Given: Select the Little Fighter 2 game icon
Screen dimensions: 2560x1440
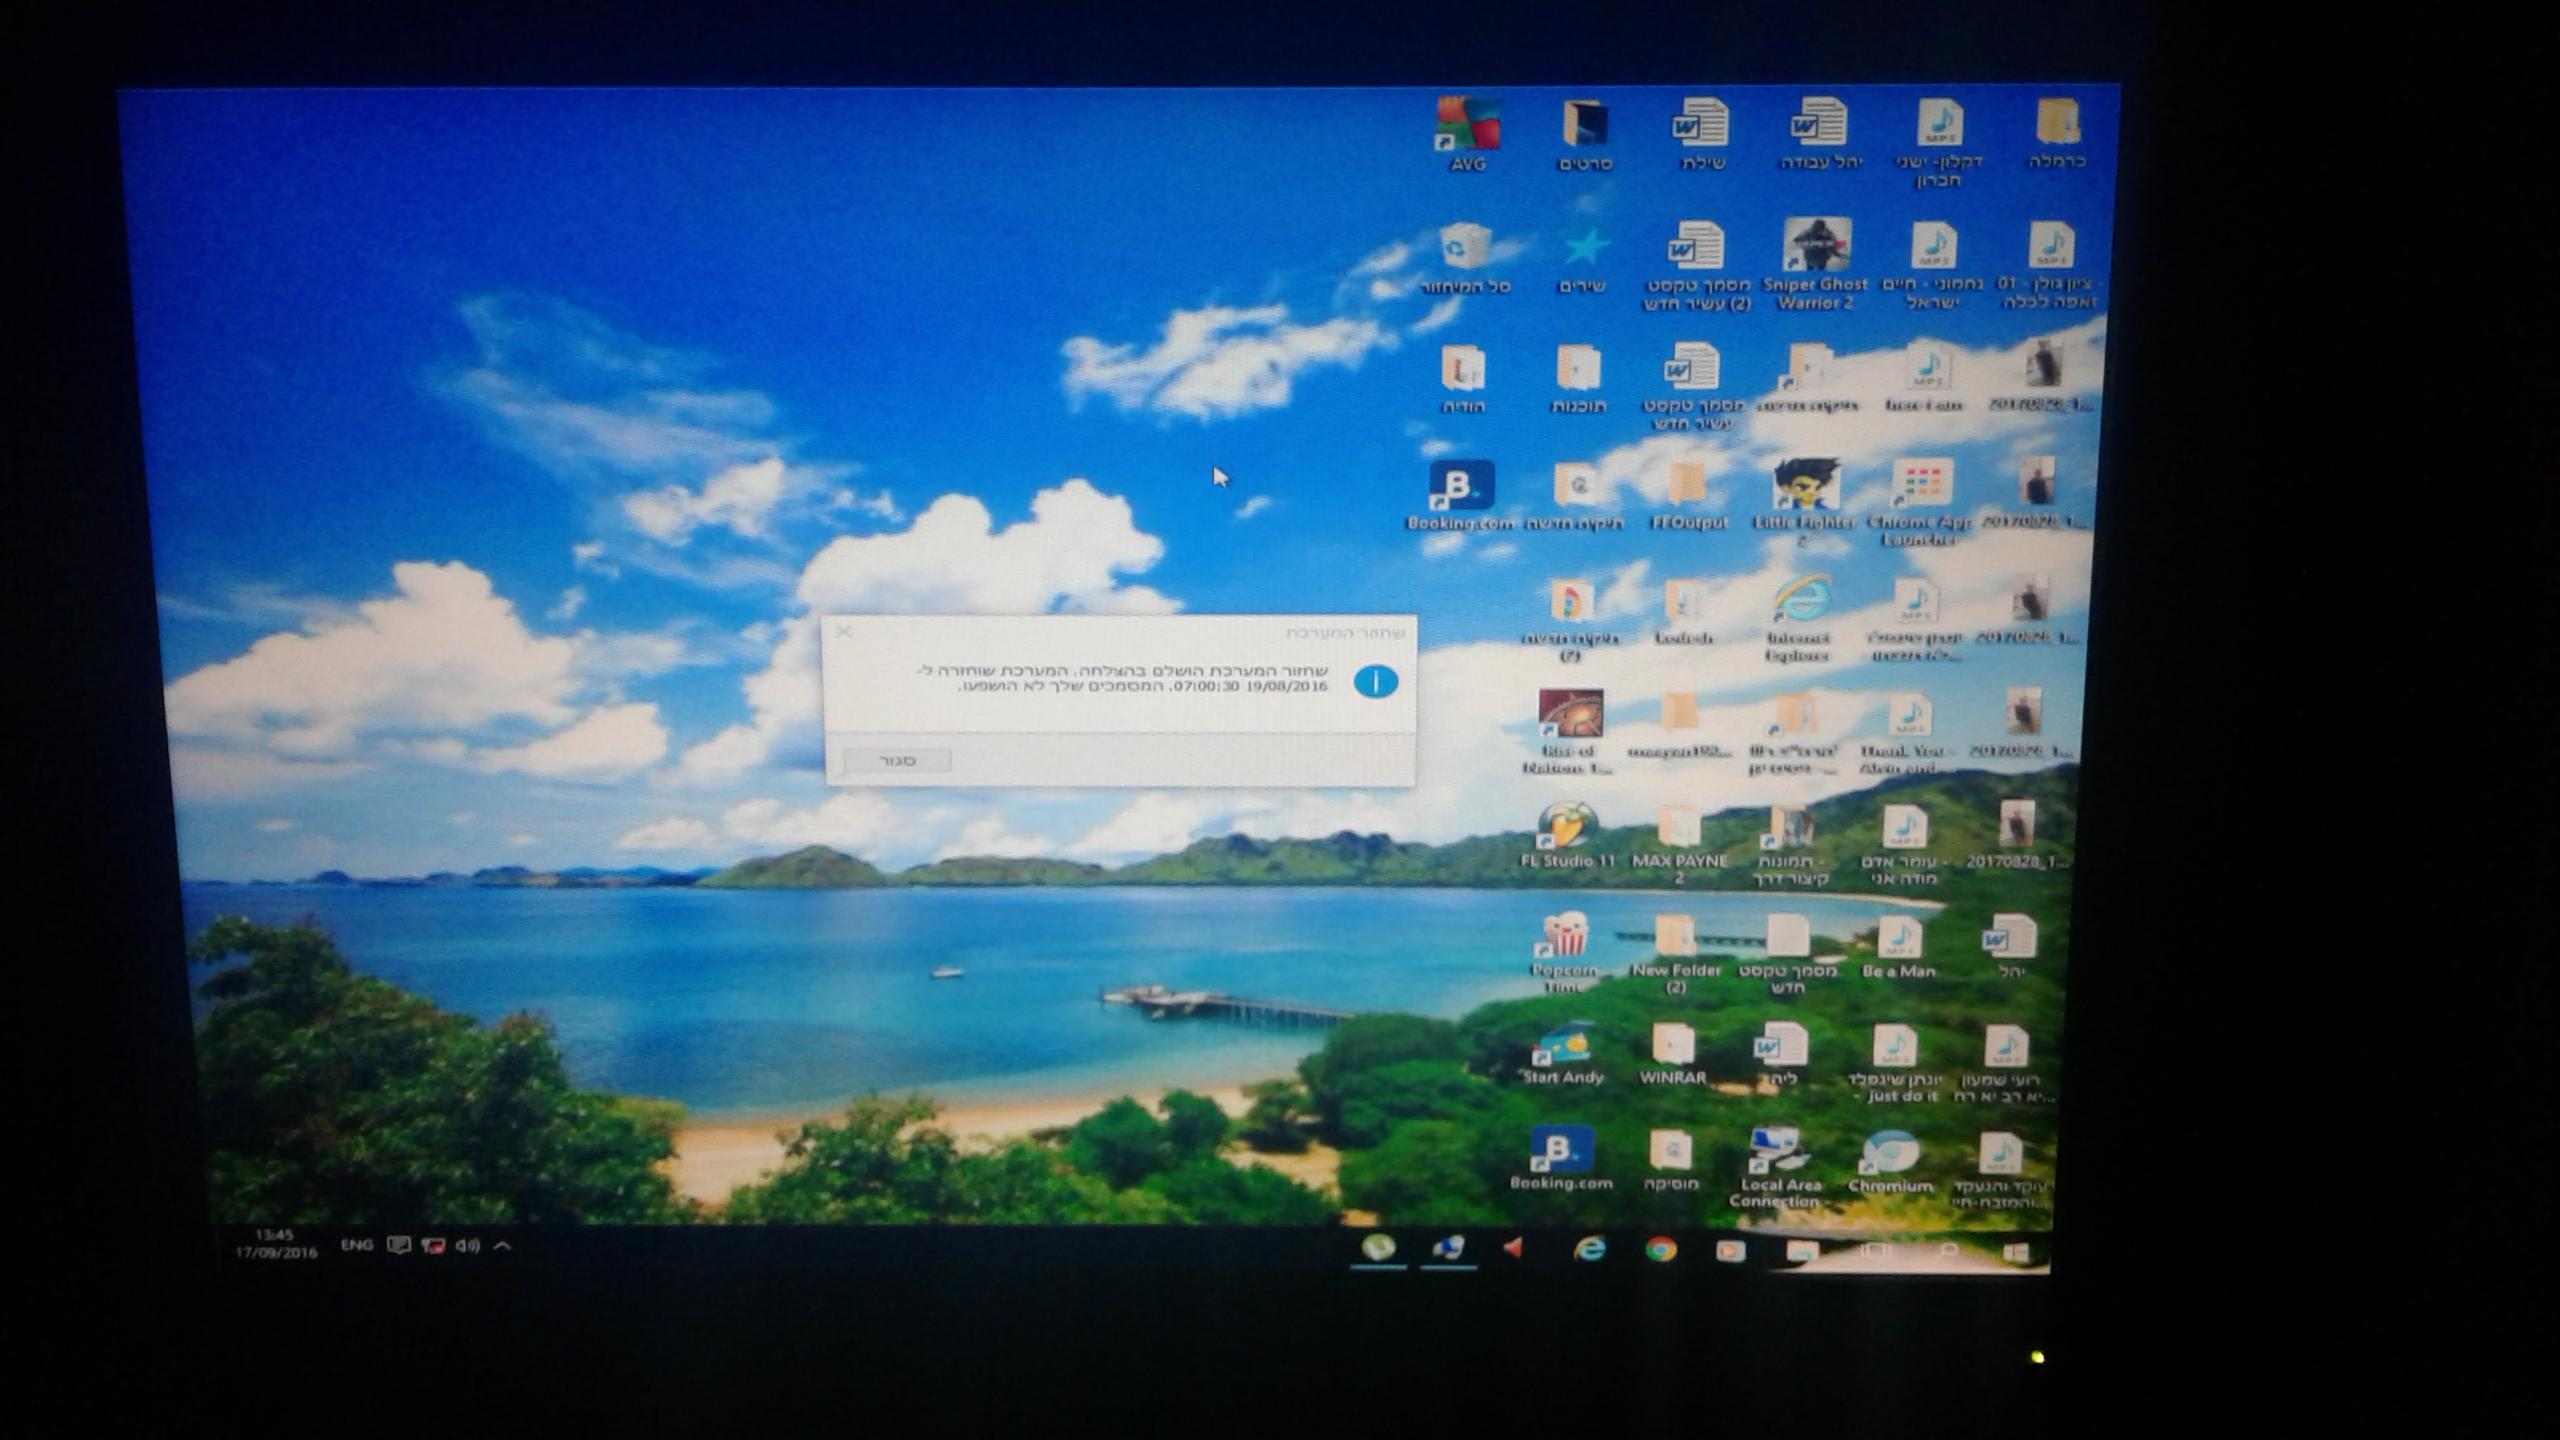Looking at the screenshot, I should [1805, 501].
